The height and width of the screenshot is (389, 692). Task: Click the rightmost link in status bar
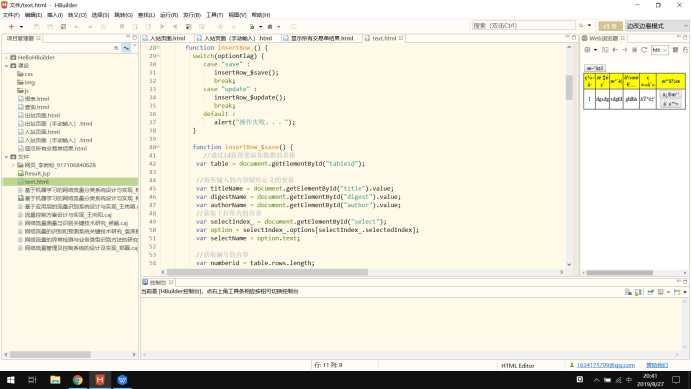coord(657,365)
